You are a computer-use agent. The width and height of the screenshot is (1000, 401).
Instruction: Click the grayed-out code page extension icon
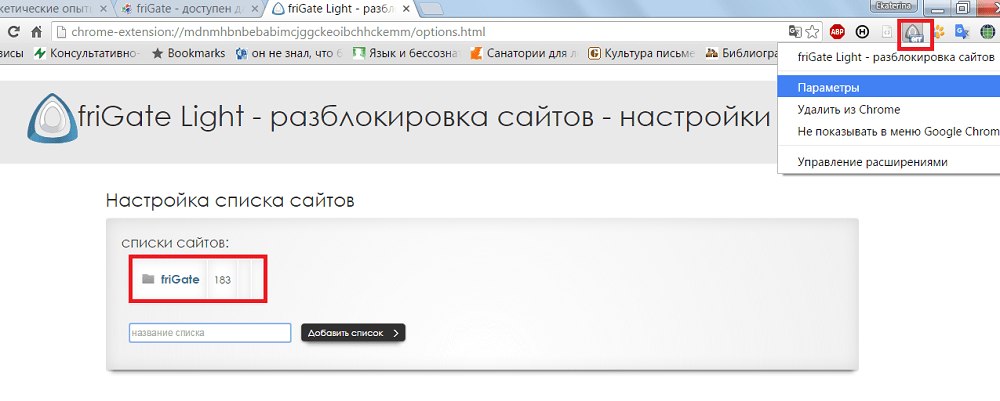887,32
